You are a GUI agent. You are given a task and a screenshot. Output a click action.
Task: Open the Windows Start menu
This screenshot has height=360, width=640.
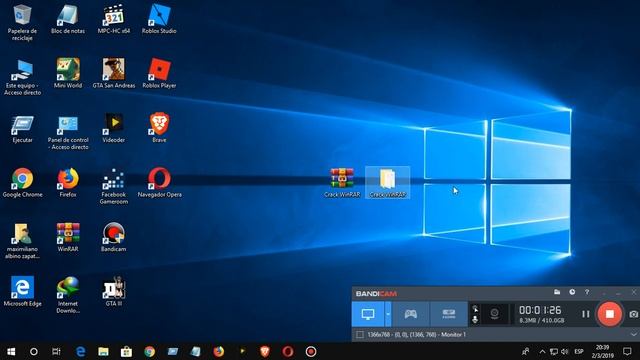coord(11,351)
